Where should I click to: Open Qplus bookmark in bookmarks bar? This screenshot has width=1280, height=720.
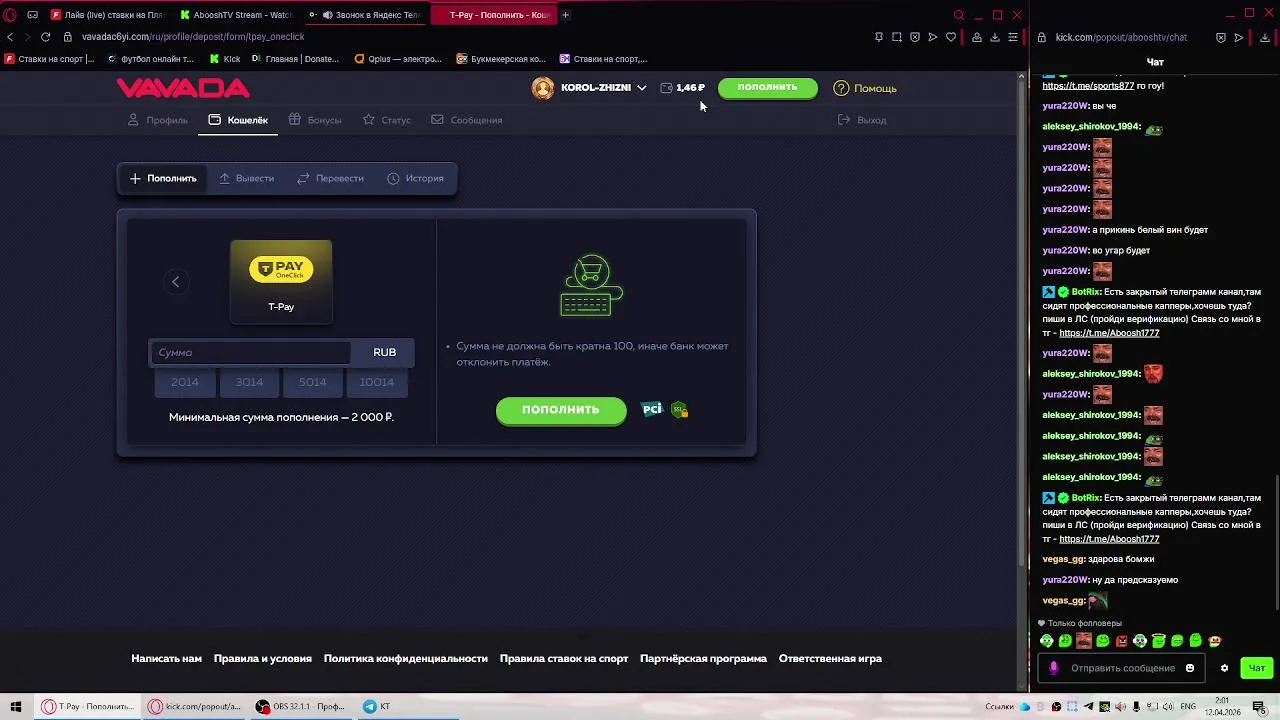(398, 59)
